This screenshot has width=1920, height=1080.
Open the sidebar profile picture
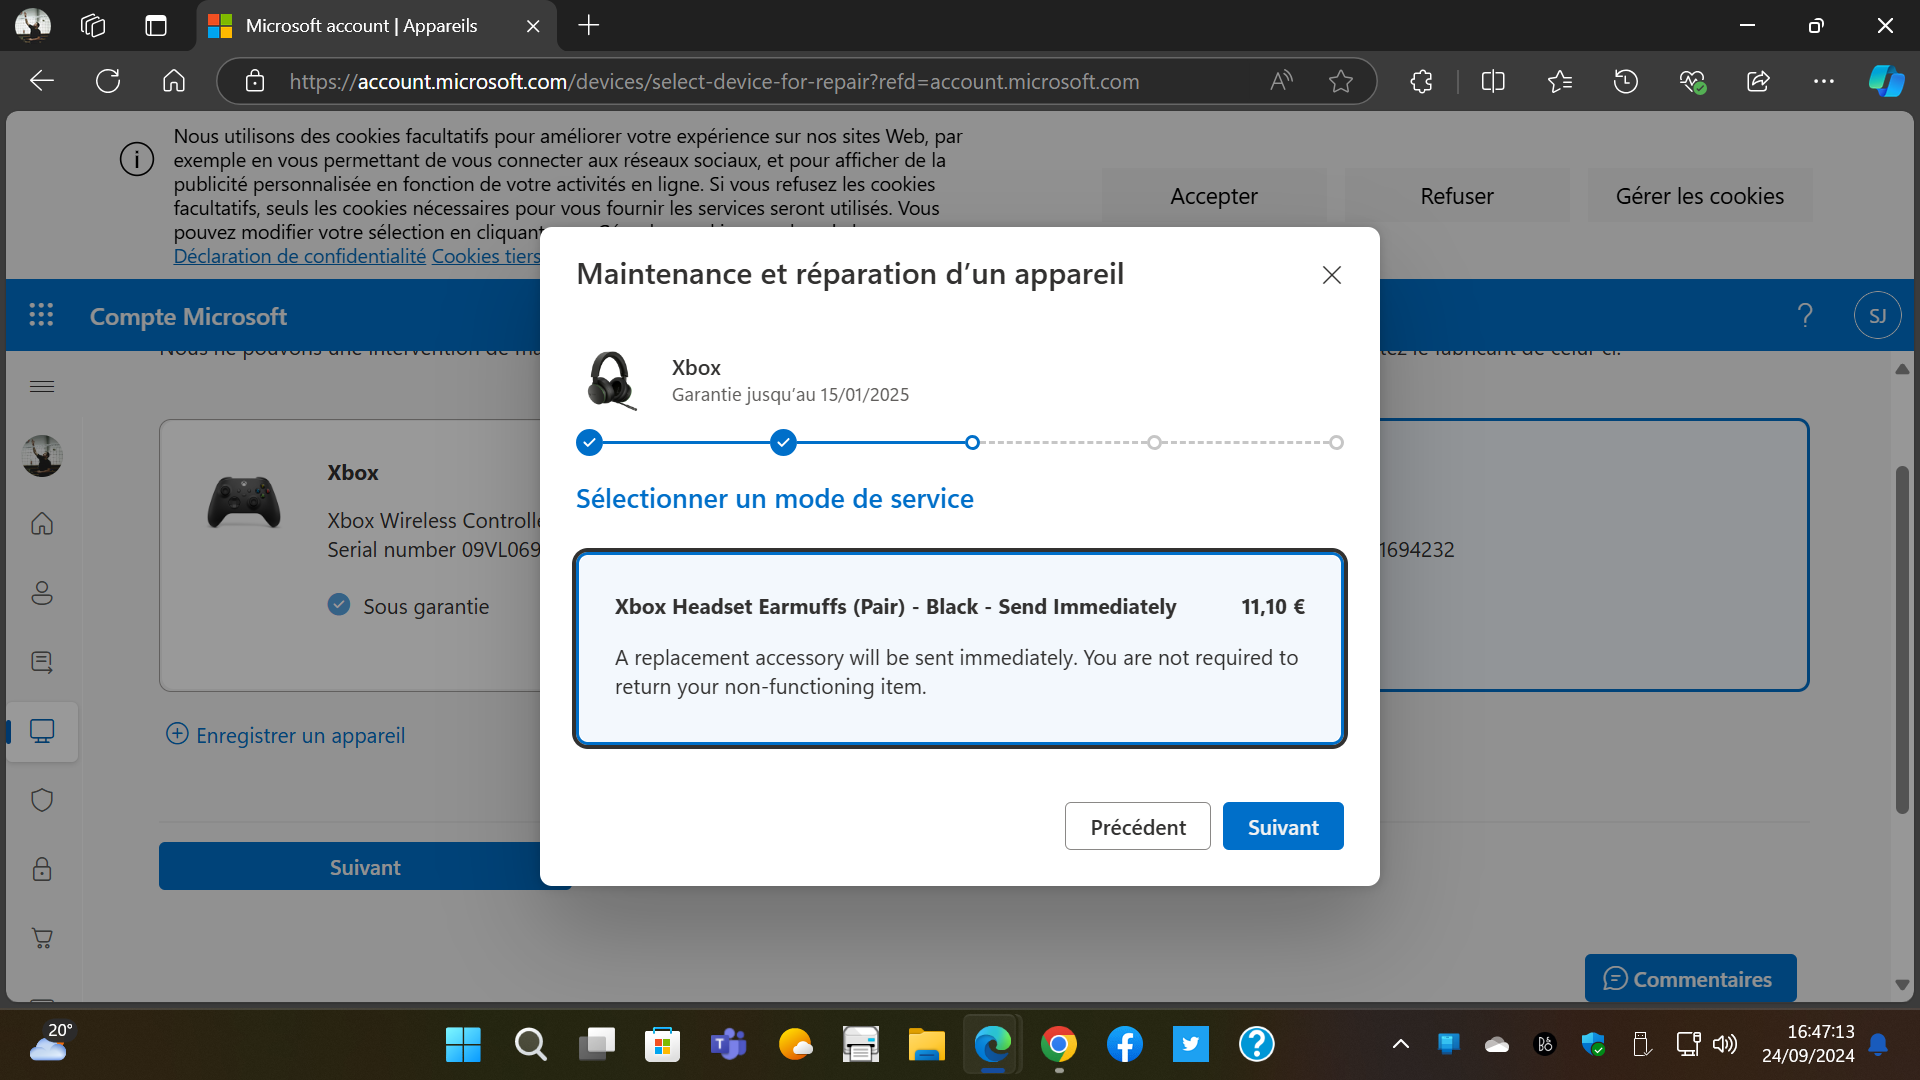click(x=42, y=456)
